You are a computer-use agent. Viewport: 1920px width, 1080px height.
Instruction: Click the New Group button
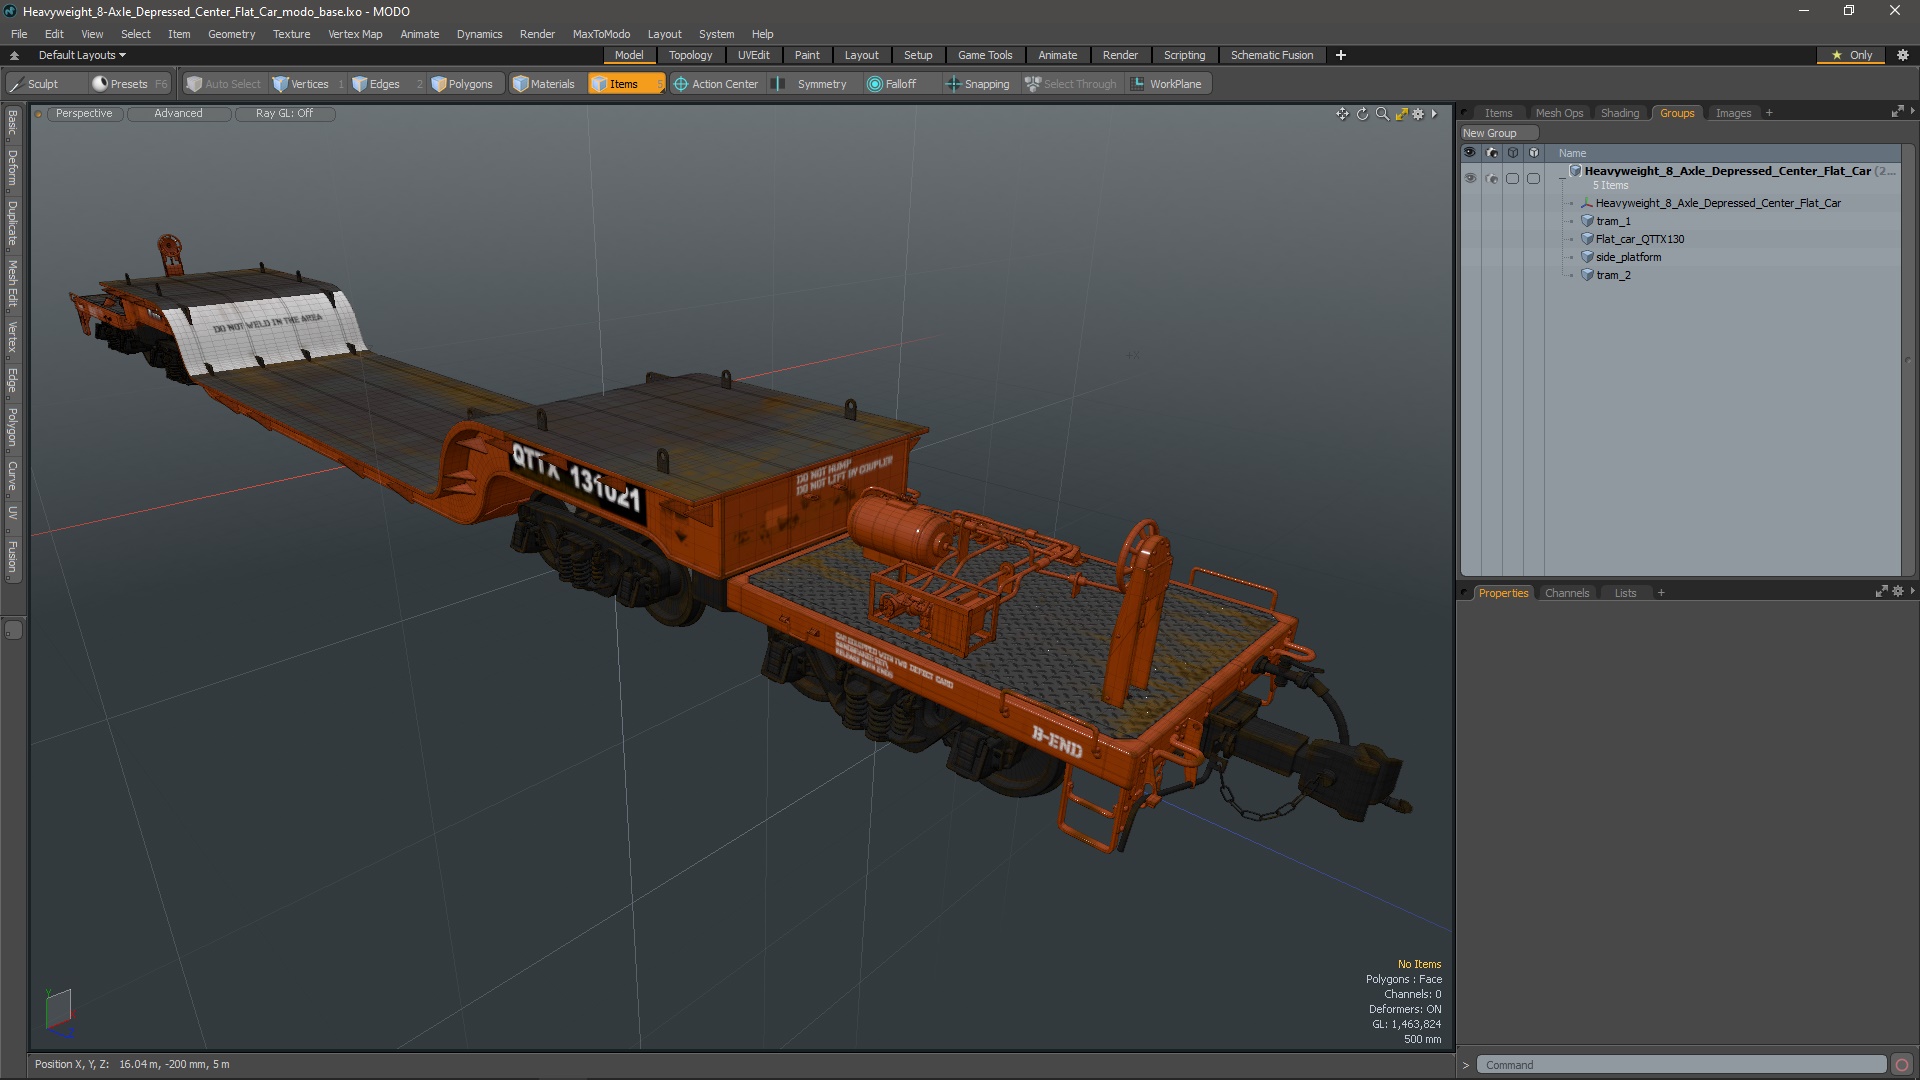(1498, 133)
